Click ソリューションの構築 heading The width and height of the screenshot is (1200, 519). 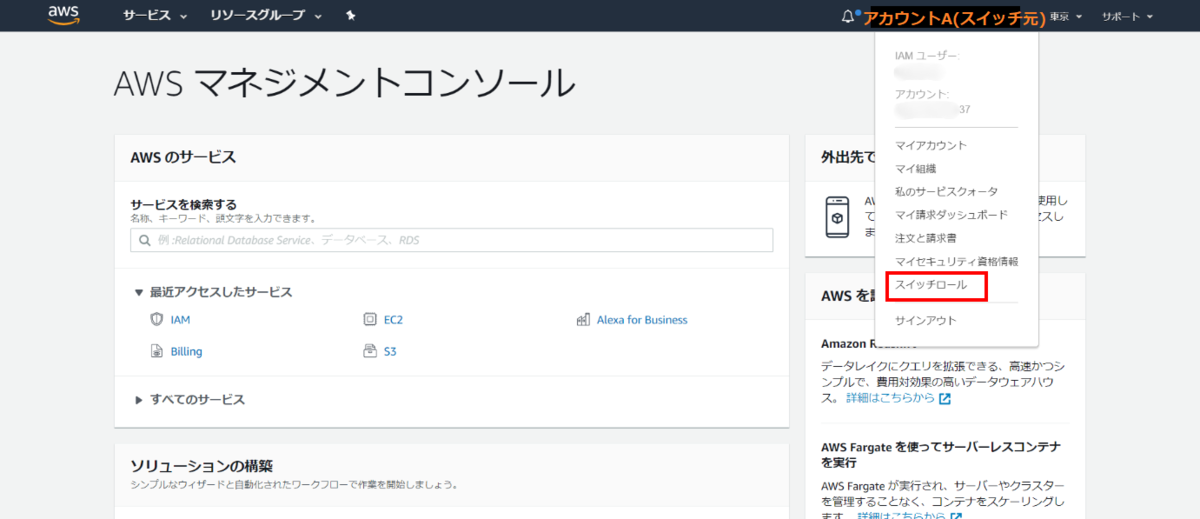tap(201, 466)
